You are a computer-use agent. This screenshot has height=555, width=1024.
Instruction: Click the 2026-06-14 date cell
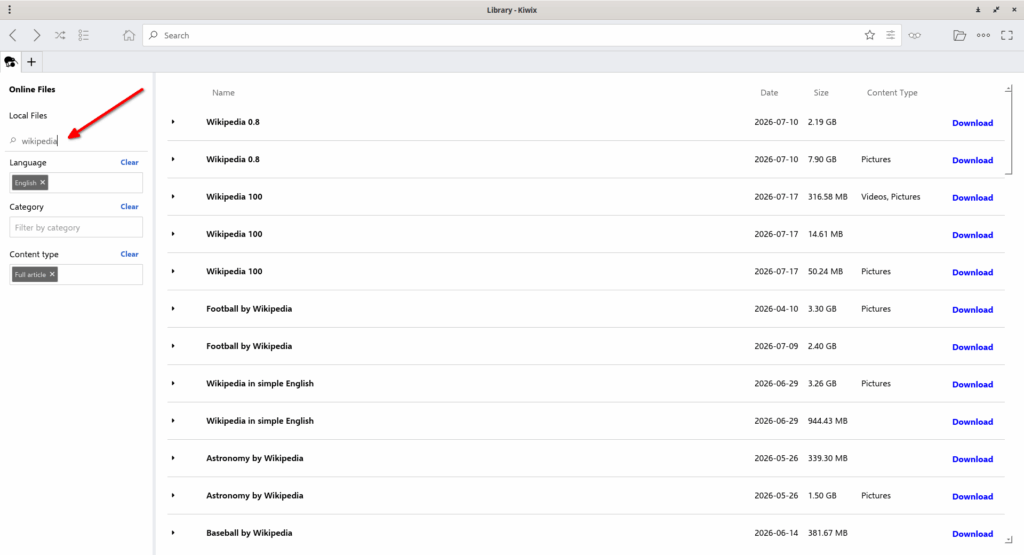point(776,533)
